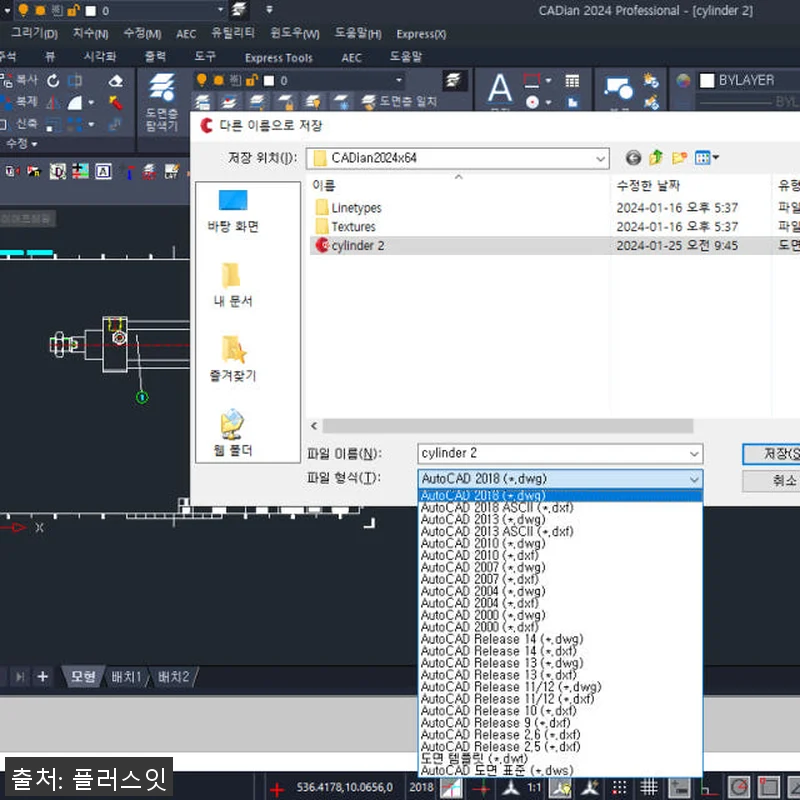Click the BYLAYER color swatch
This screenshot has height=800, width=800.
pyautogui.click(x=707, y=80)
